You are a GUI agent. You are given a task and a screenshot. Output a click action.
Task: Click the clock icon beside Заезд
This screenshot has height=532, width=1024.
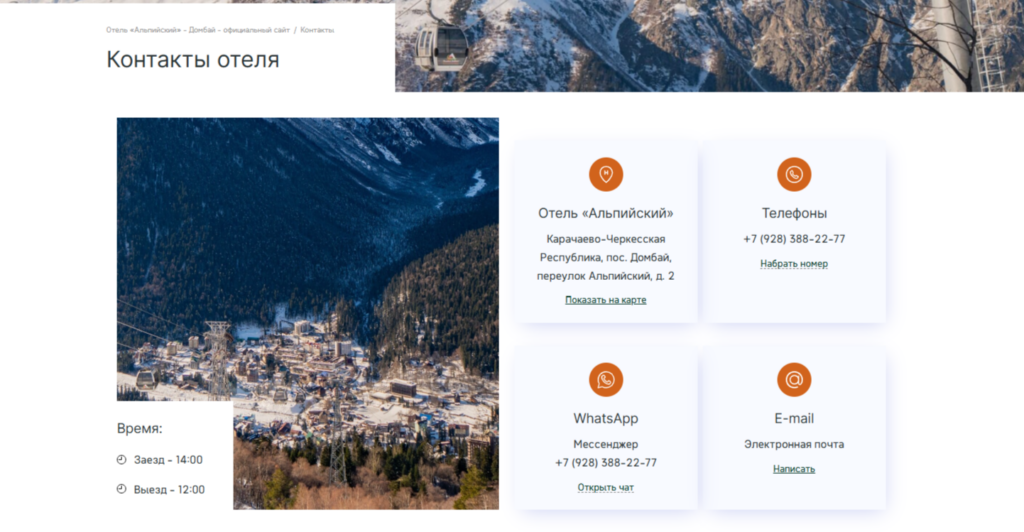[121, 460]
